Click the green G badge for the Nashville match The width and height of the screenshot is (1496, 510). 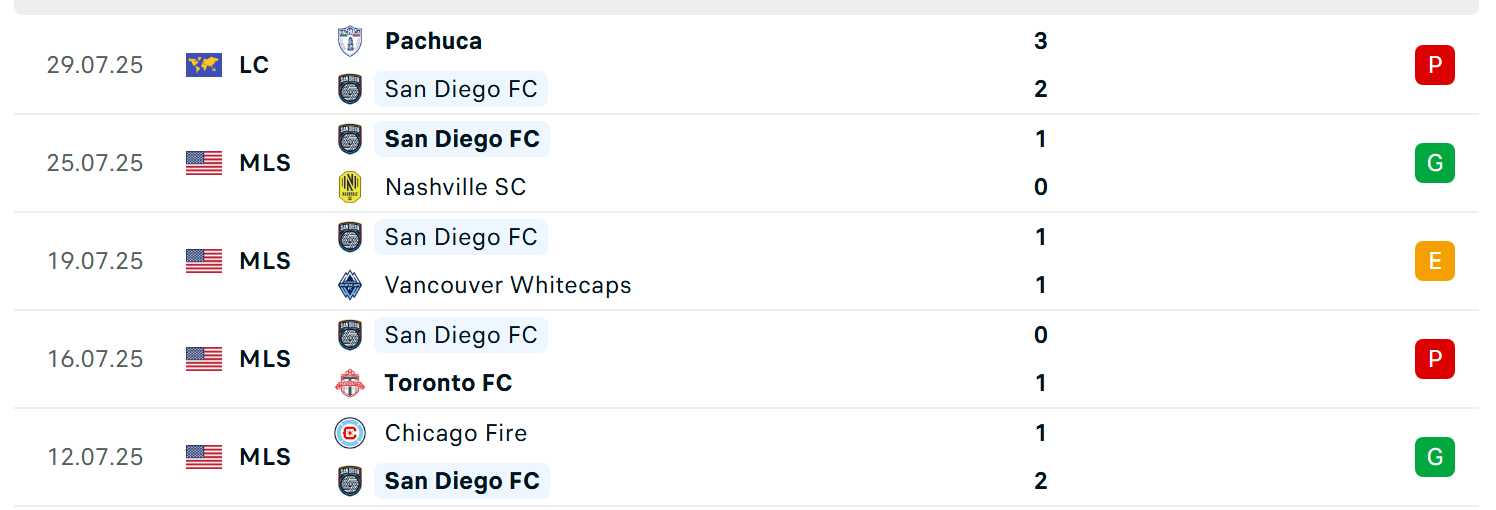(x=1434, y=163)
